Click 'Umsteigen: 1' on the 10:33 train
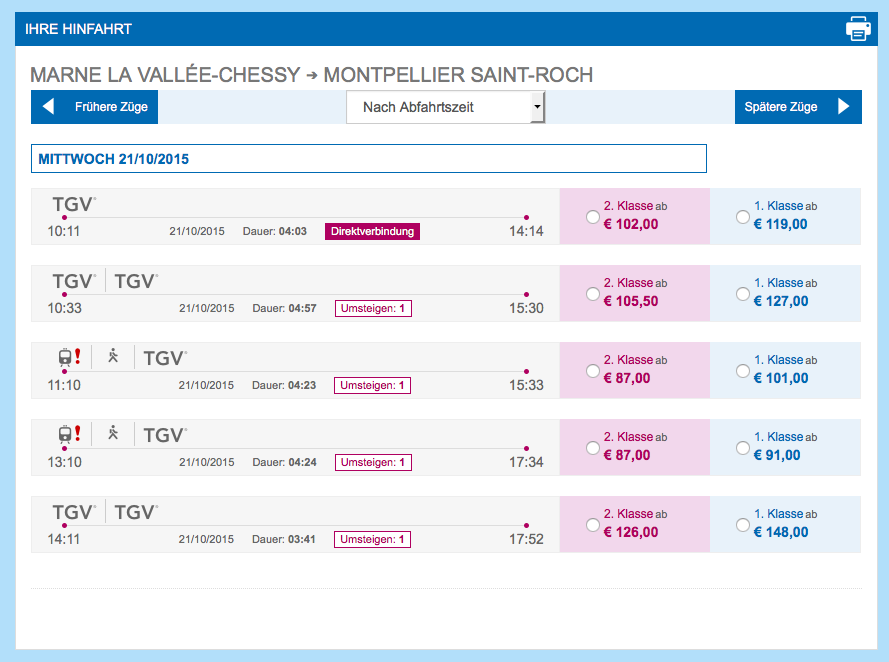Screen dimensions: 889x662 373,308
